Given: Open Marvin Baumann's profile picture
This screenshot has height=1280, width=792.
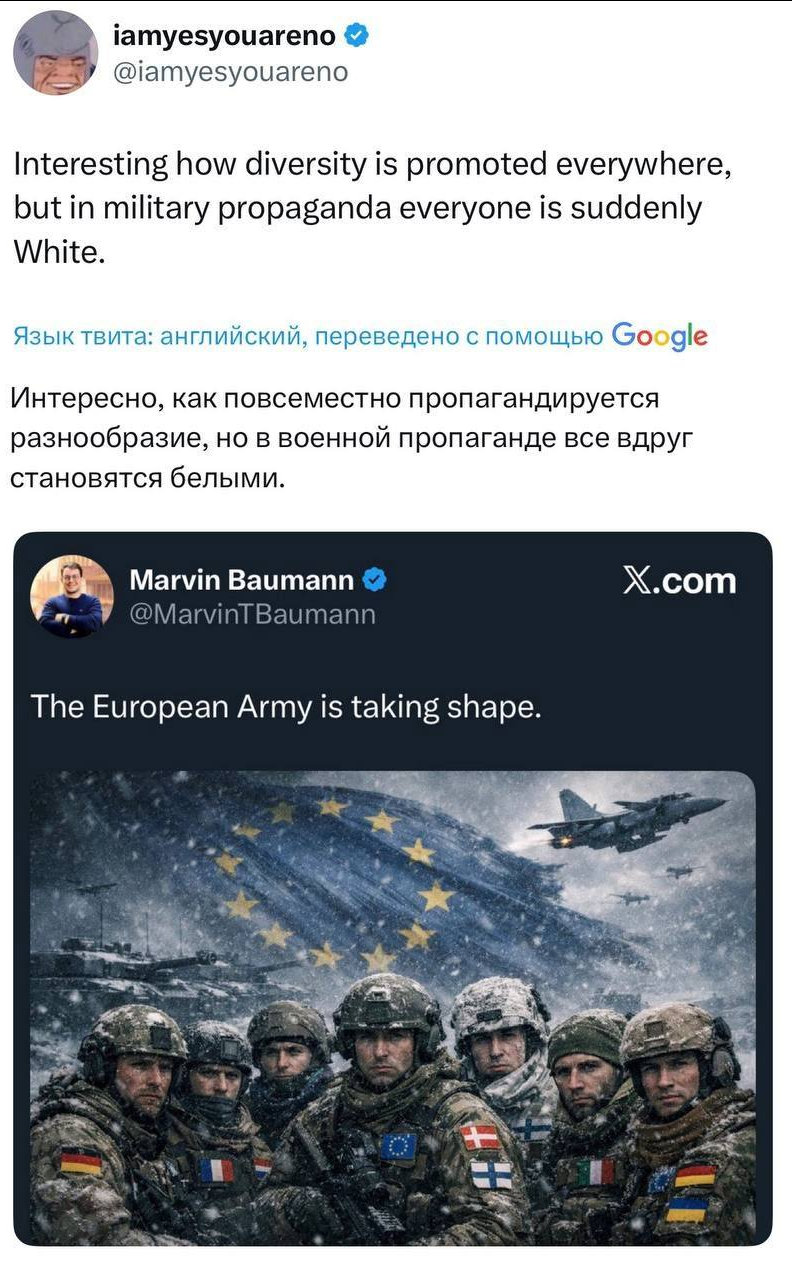Looking at the screenshot, I should (x=72, y=597).
